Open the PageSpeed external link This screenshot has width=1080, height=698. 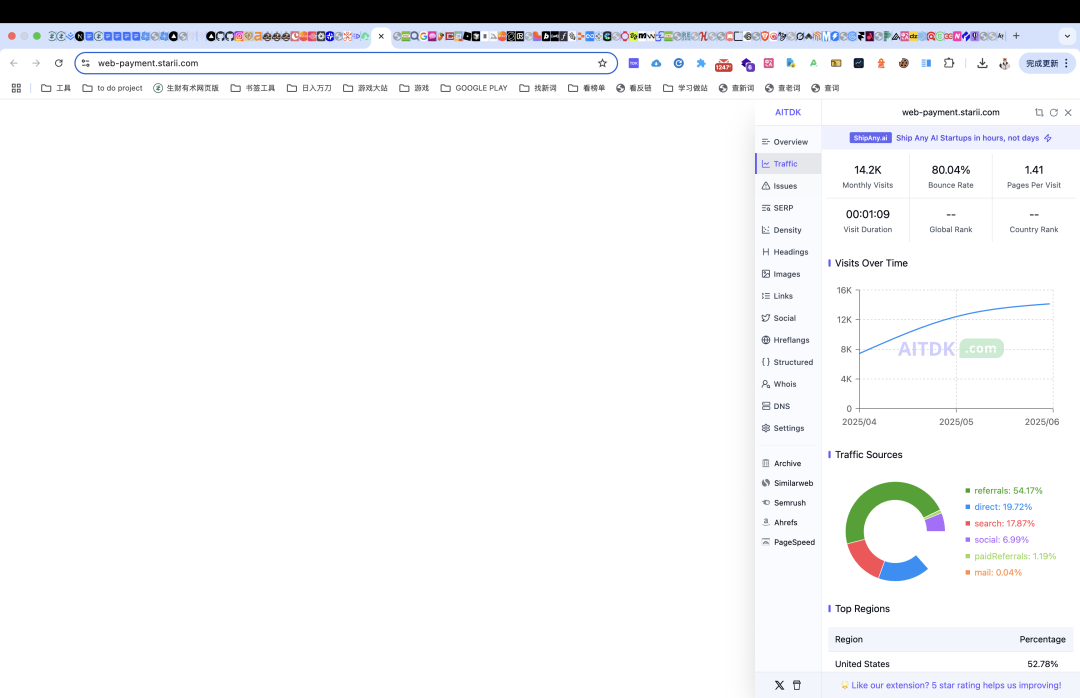[x=788, y=542]
